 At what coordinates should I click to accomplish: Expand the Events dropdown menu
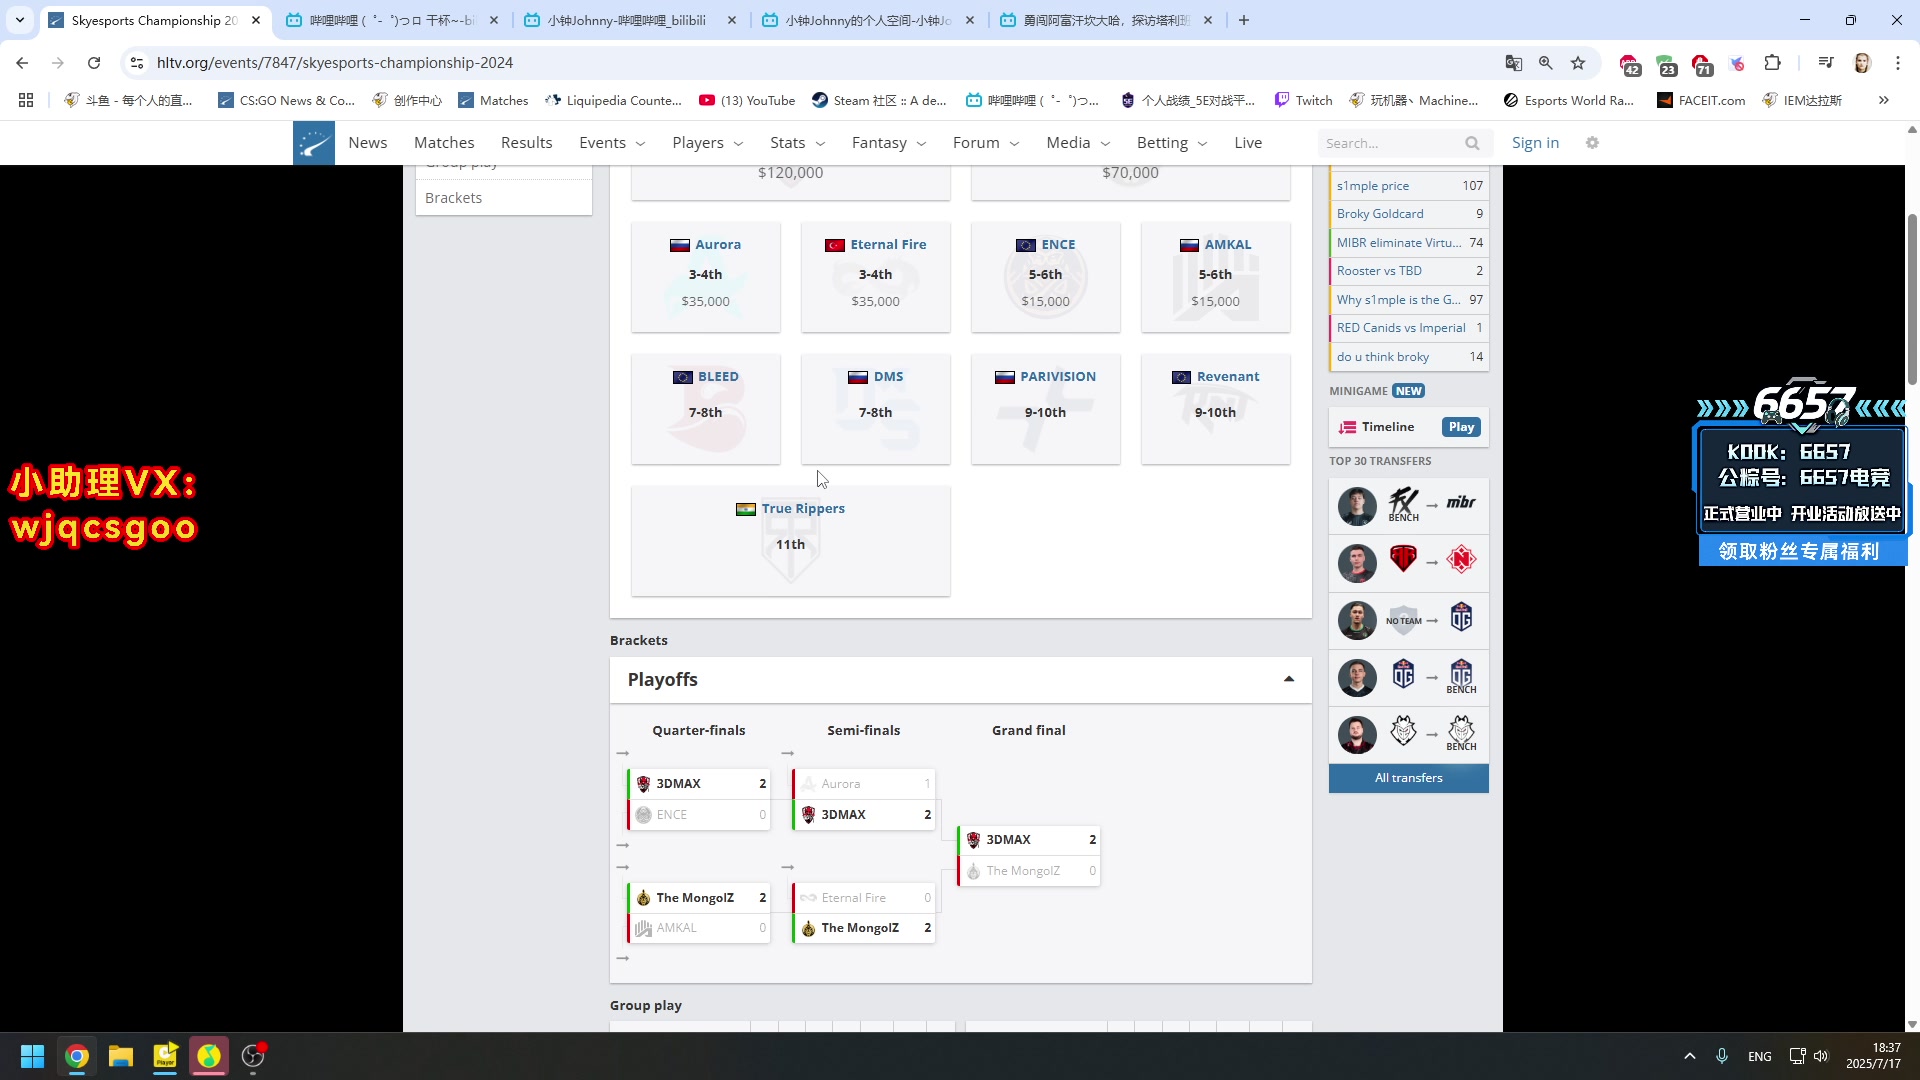click(x=613, y=143)
